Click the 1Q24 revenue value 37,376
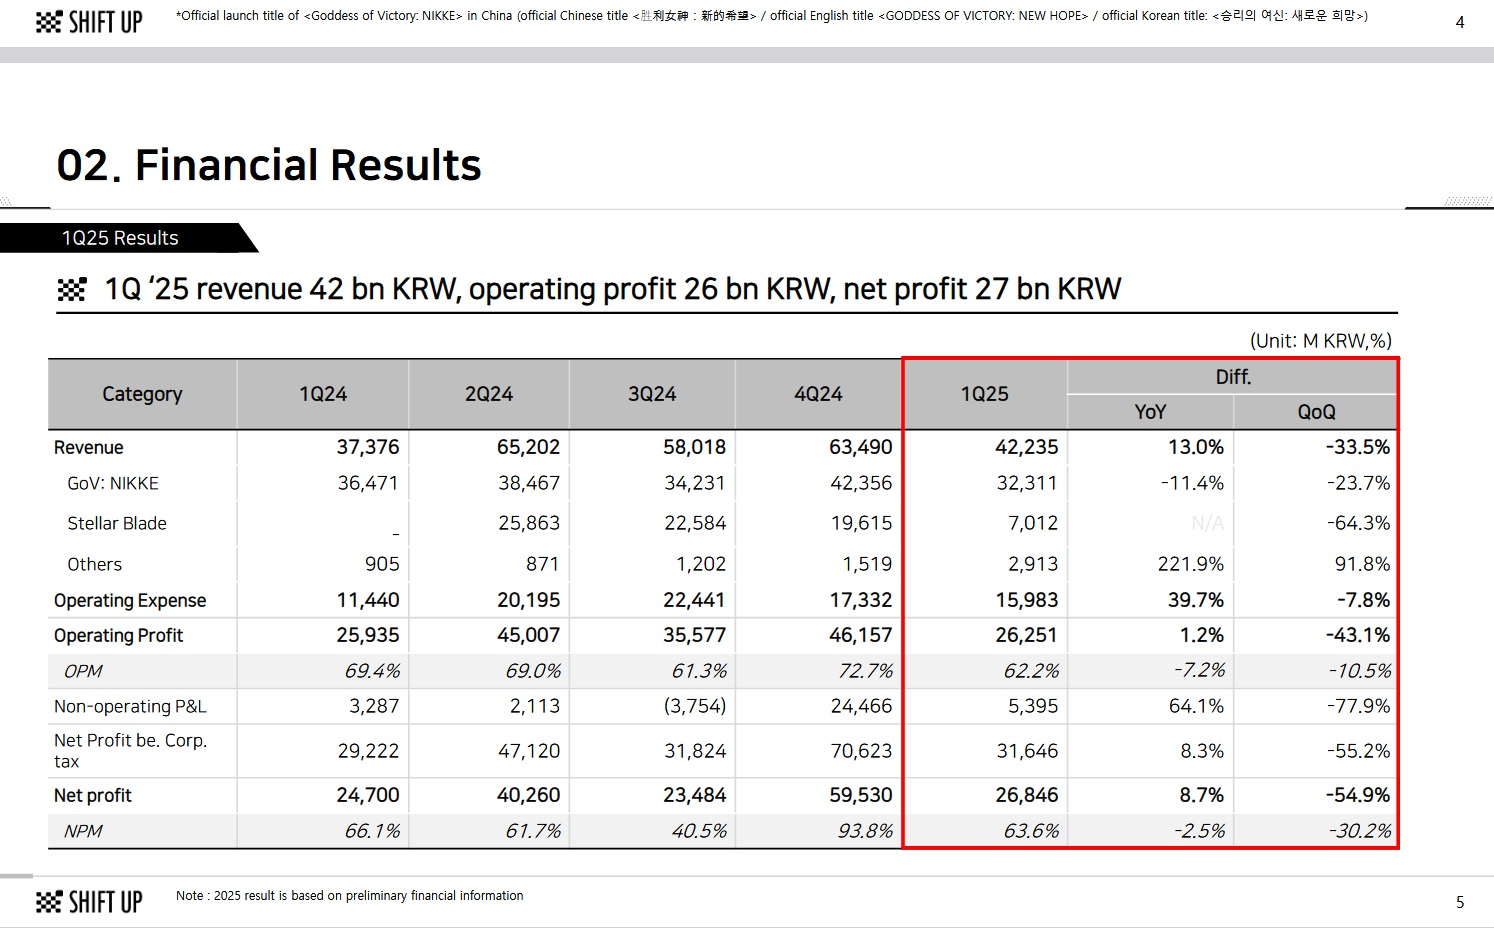1494x928 pixels. pos(367,447)
